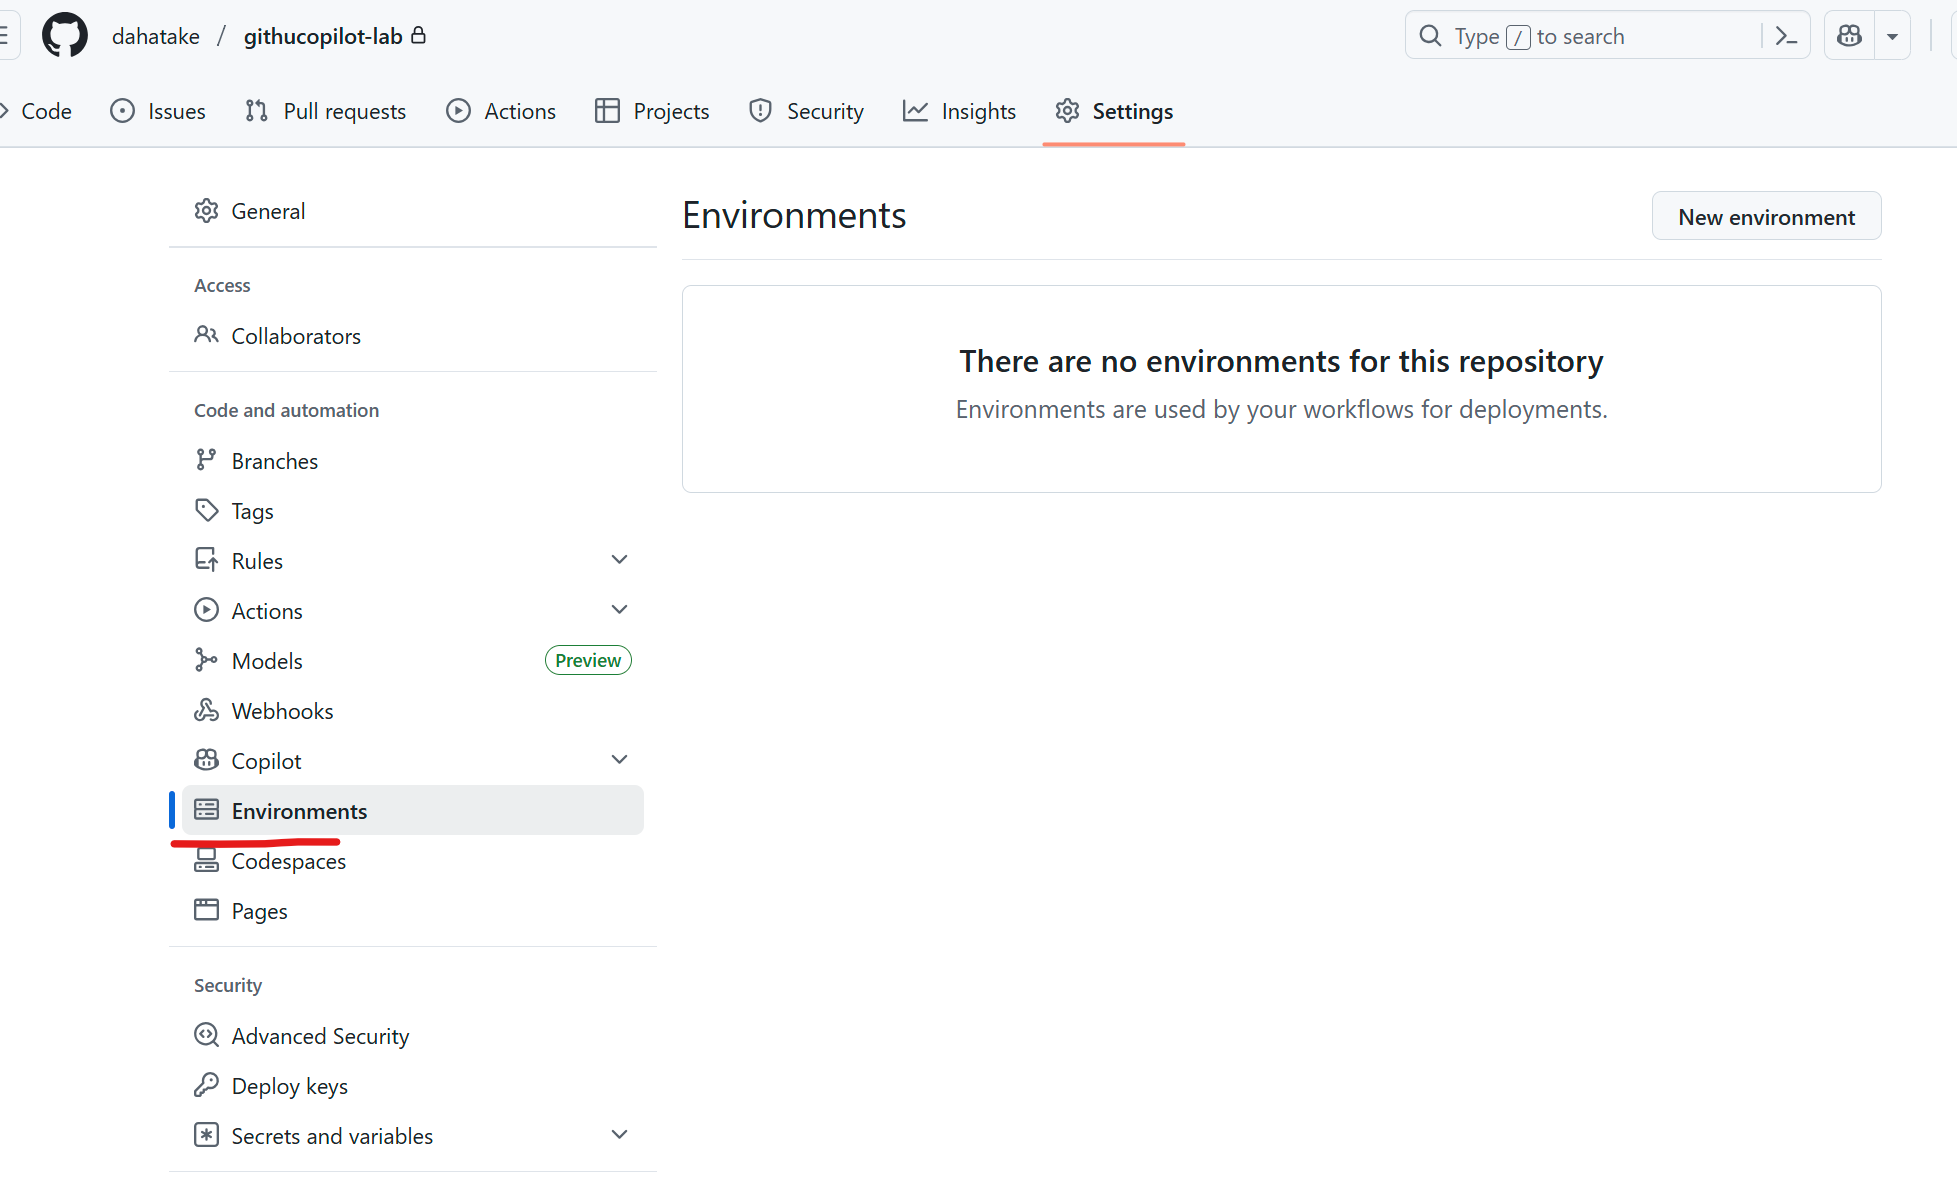The width and height of the screenshot is (1957, 1195).
Task: Open the Deploy keys key icon
Action: [x=206, y=1085]
